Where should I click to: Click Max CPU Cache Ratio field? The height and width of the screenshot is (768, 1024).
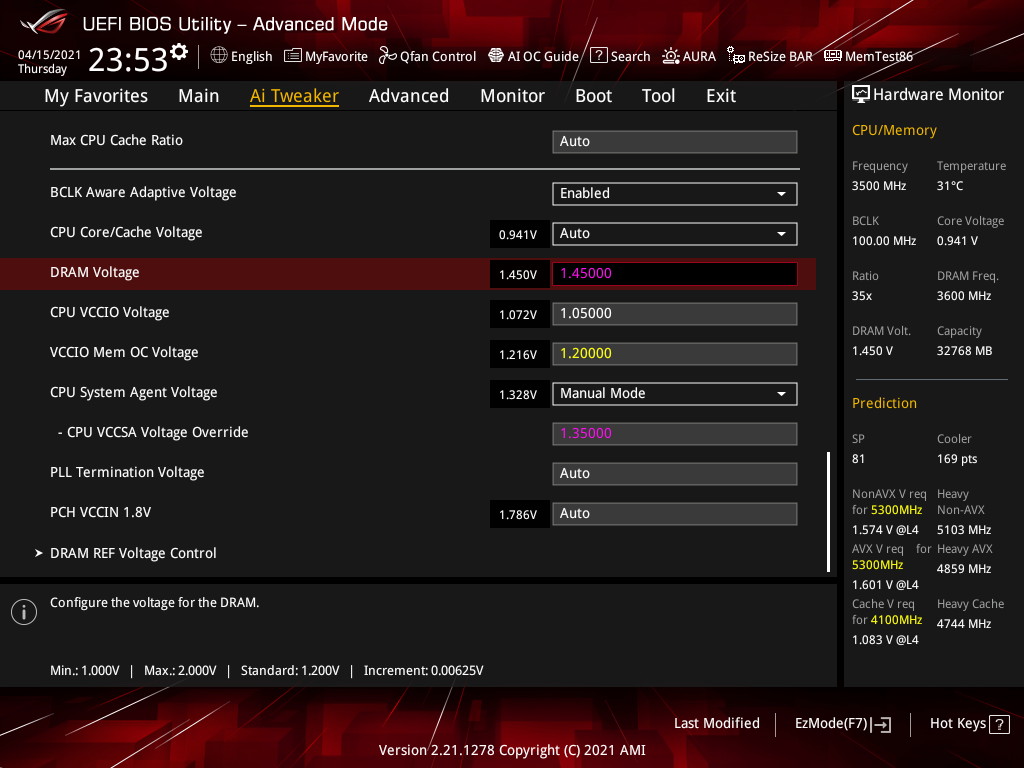[x=675, y=142]
